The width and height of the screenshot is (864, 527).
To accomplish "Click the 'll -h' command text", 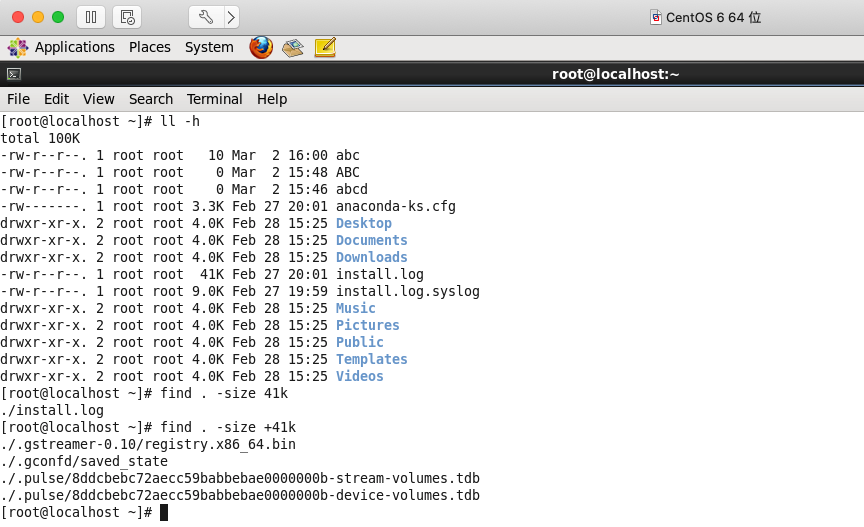I will pos(180,121).
